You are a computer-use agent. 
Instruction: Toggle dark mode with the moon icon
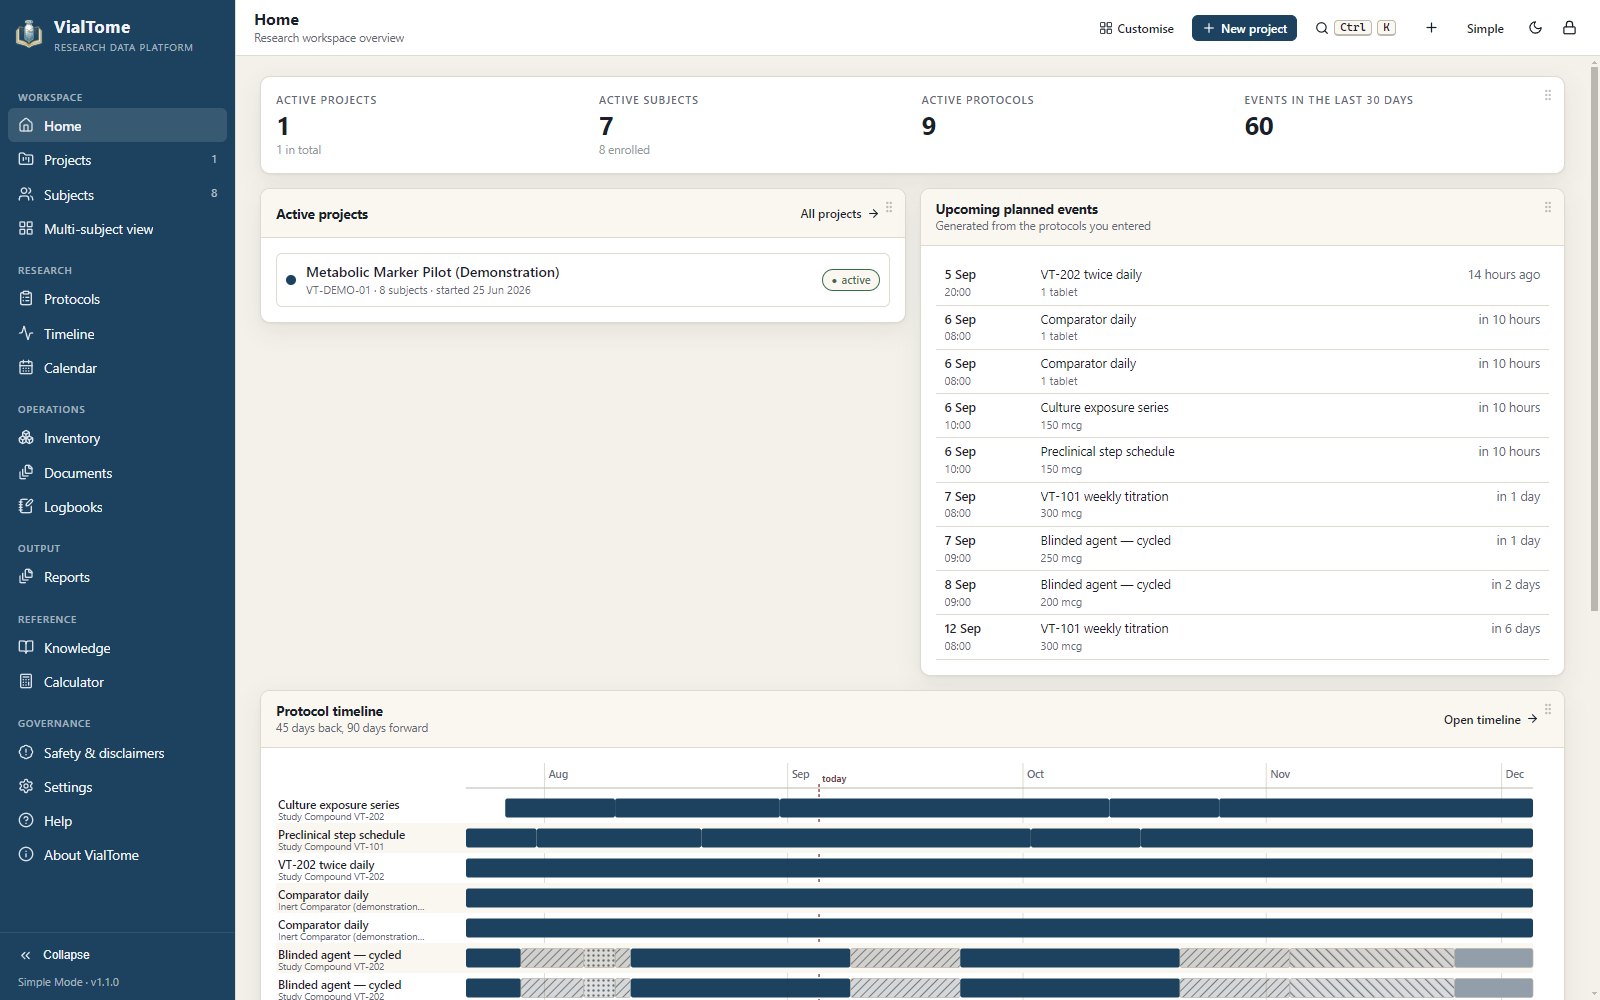point(1536,28)
